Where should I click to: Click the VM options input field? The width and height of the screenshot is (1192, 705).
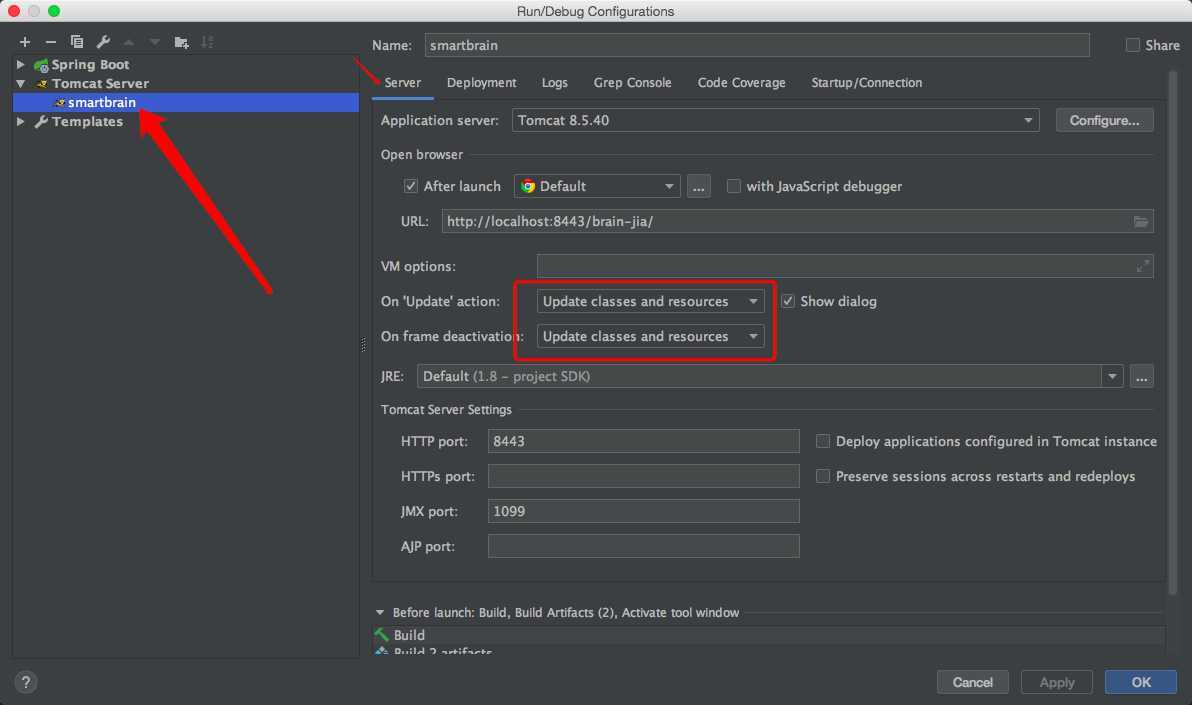845,266
